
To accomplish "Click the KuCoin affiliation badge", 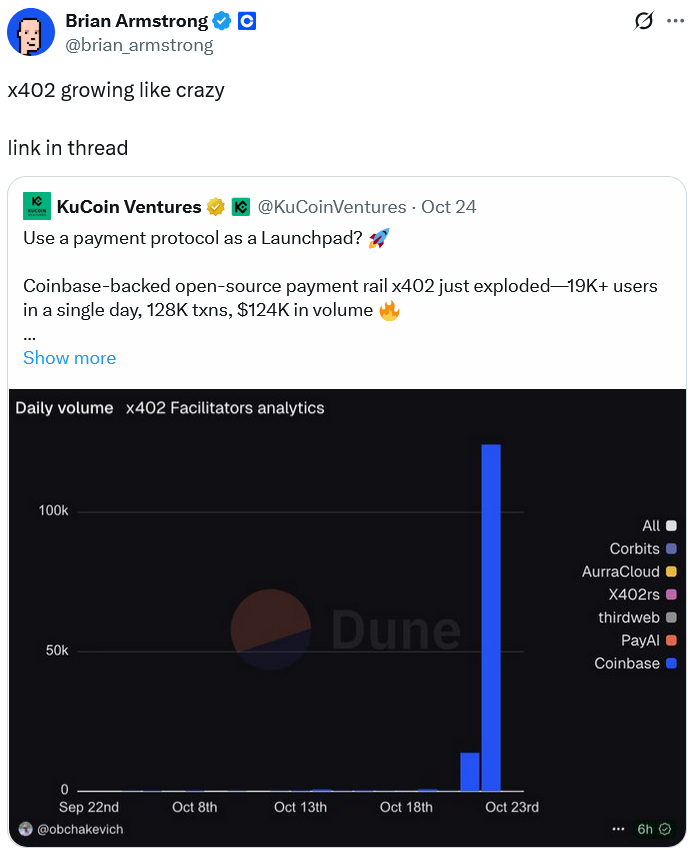I will (x=239, y=206).
